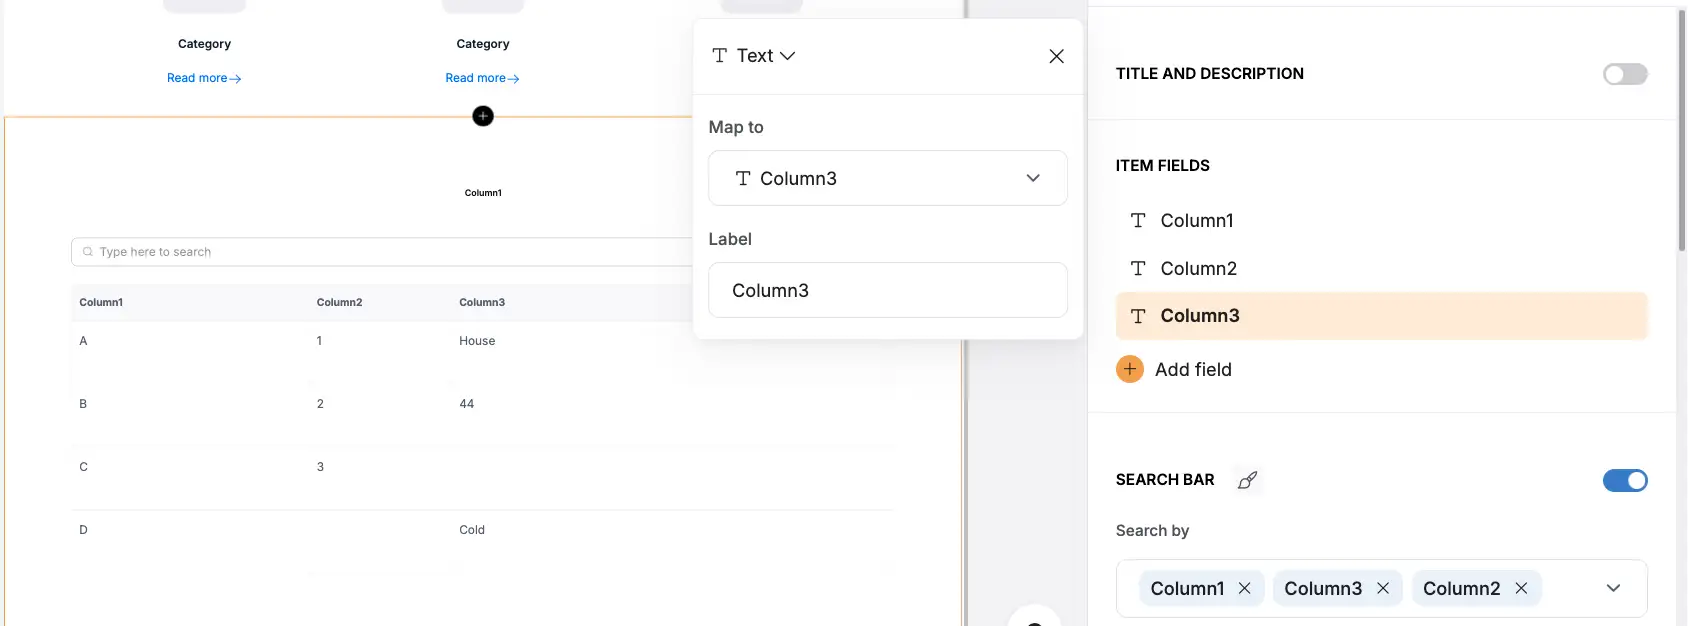Click the first Category heading
The height and width of the screenshot is (626, 1688).
coord(204,44)
